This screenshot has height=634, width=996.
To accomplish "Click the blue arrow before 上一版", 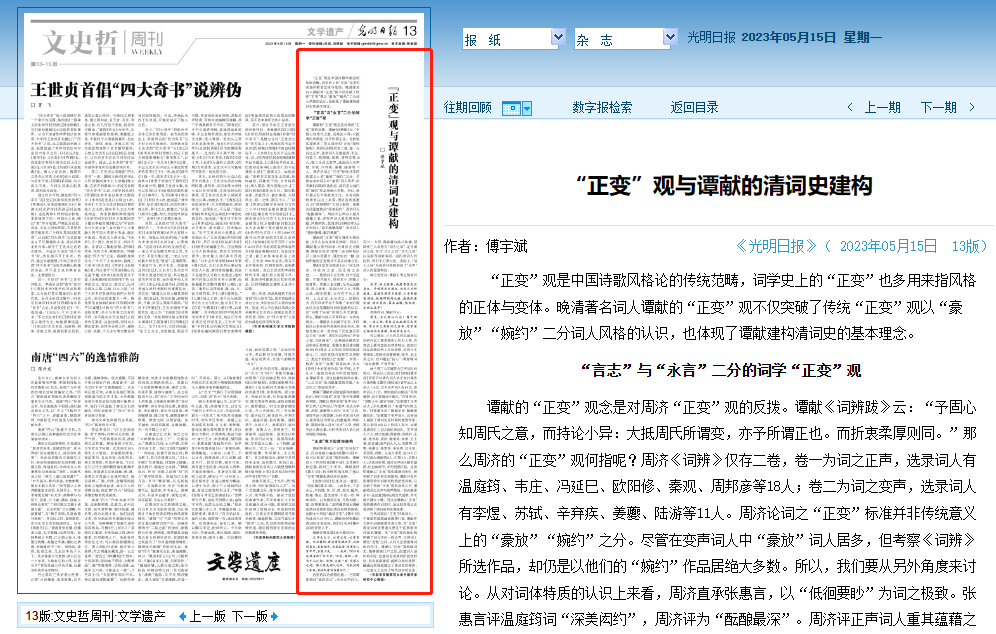I will (x=182, y=616).
